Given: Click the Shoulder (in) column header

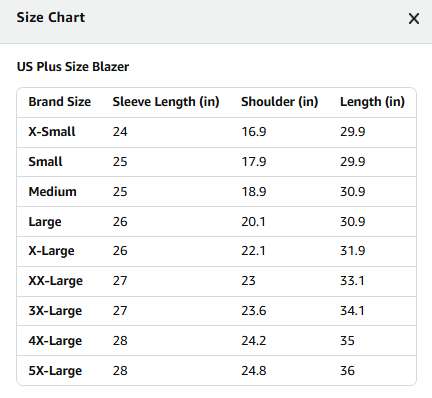Looking at the screenshot, I should (x=280, y=102).
